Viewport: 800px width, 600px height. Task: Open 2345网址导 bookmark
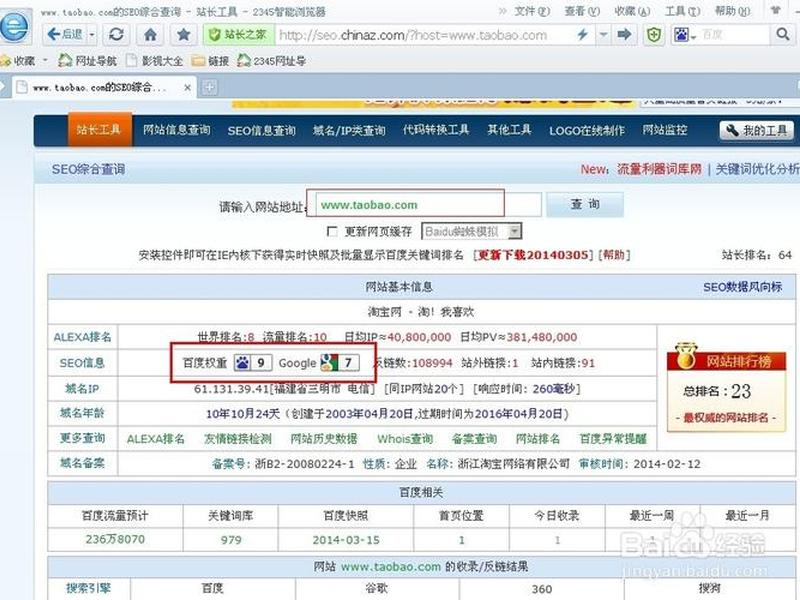click(x=271, y=61)
